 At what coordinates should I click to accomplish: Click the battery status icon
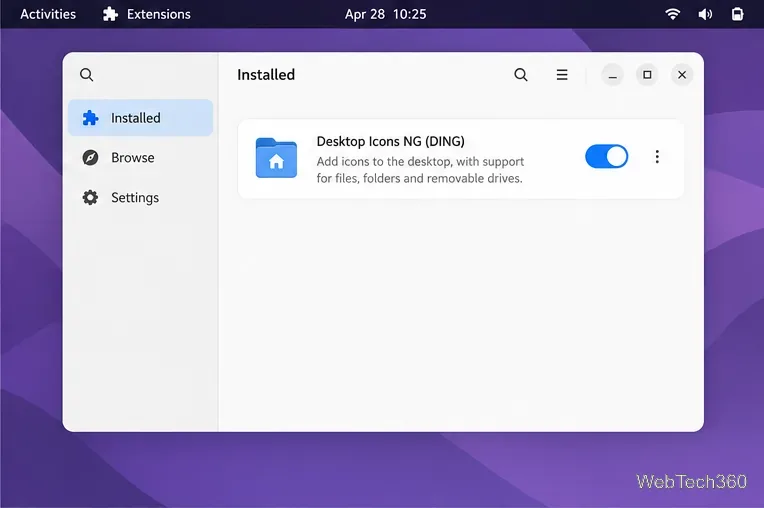(737, 14)
